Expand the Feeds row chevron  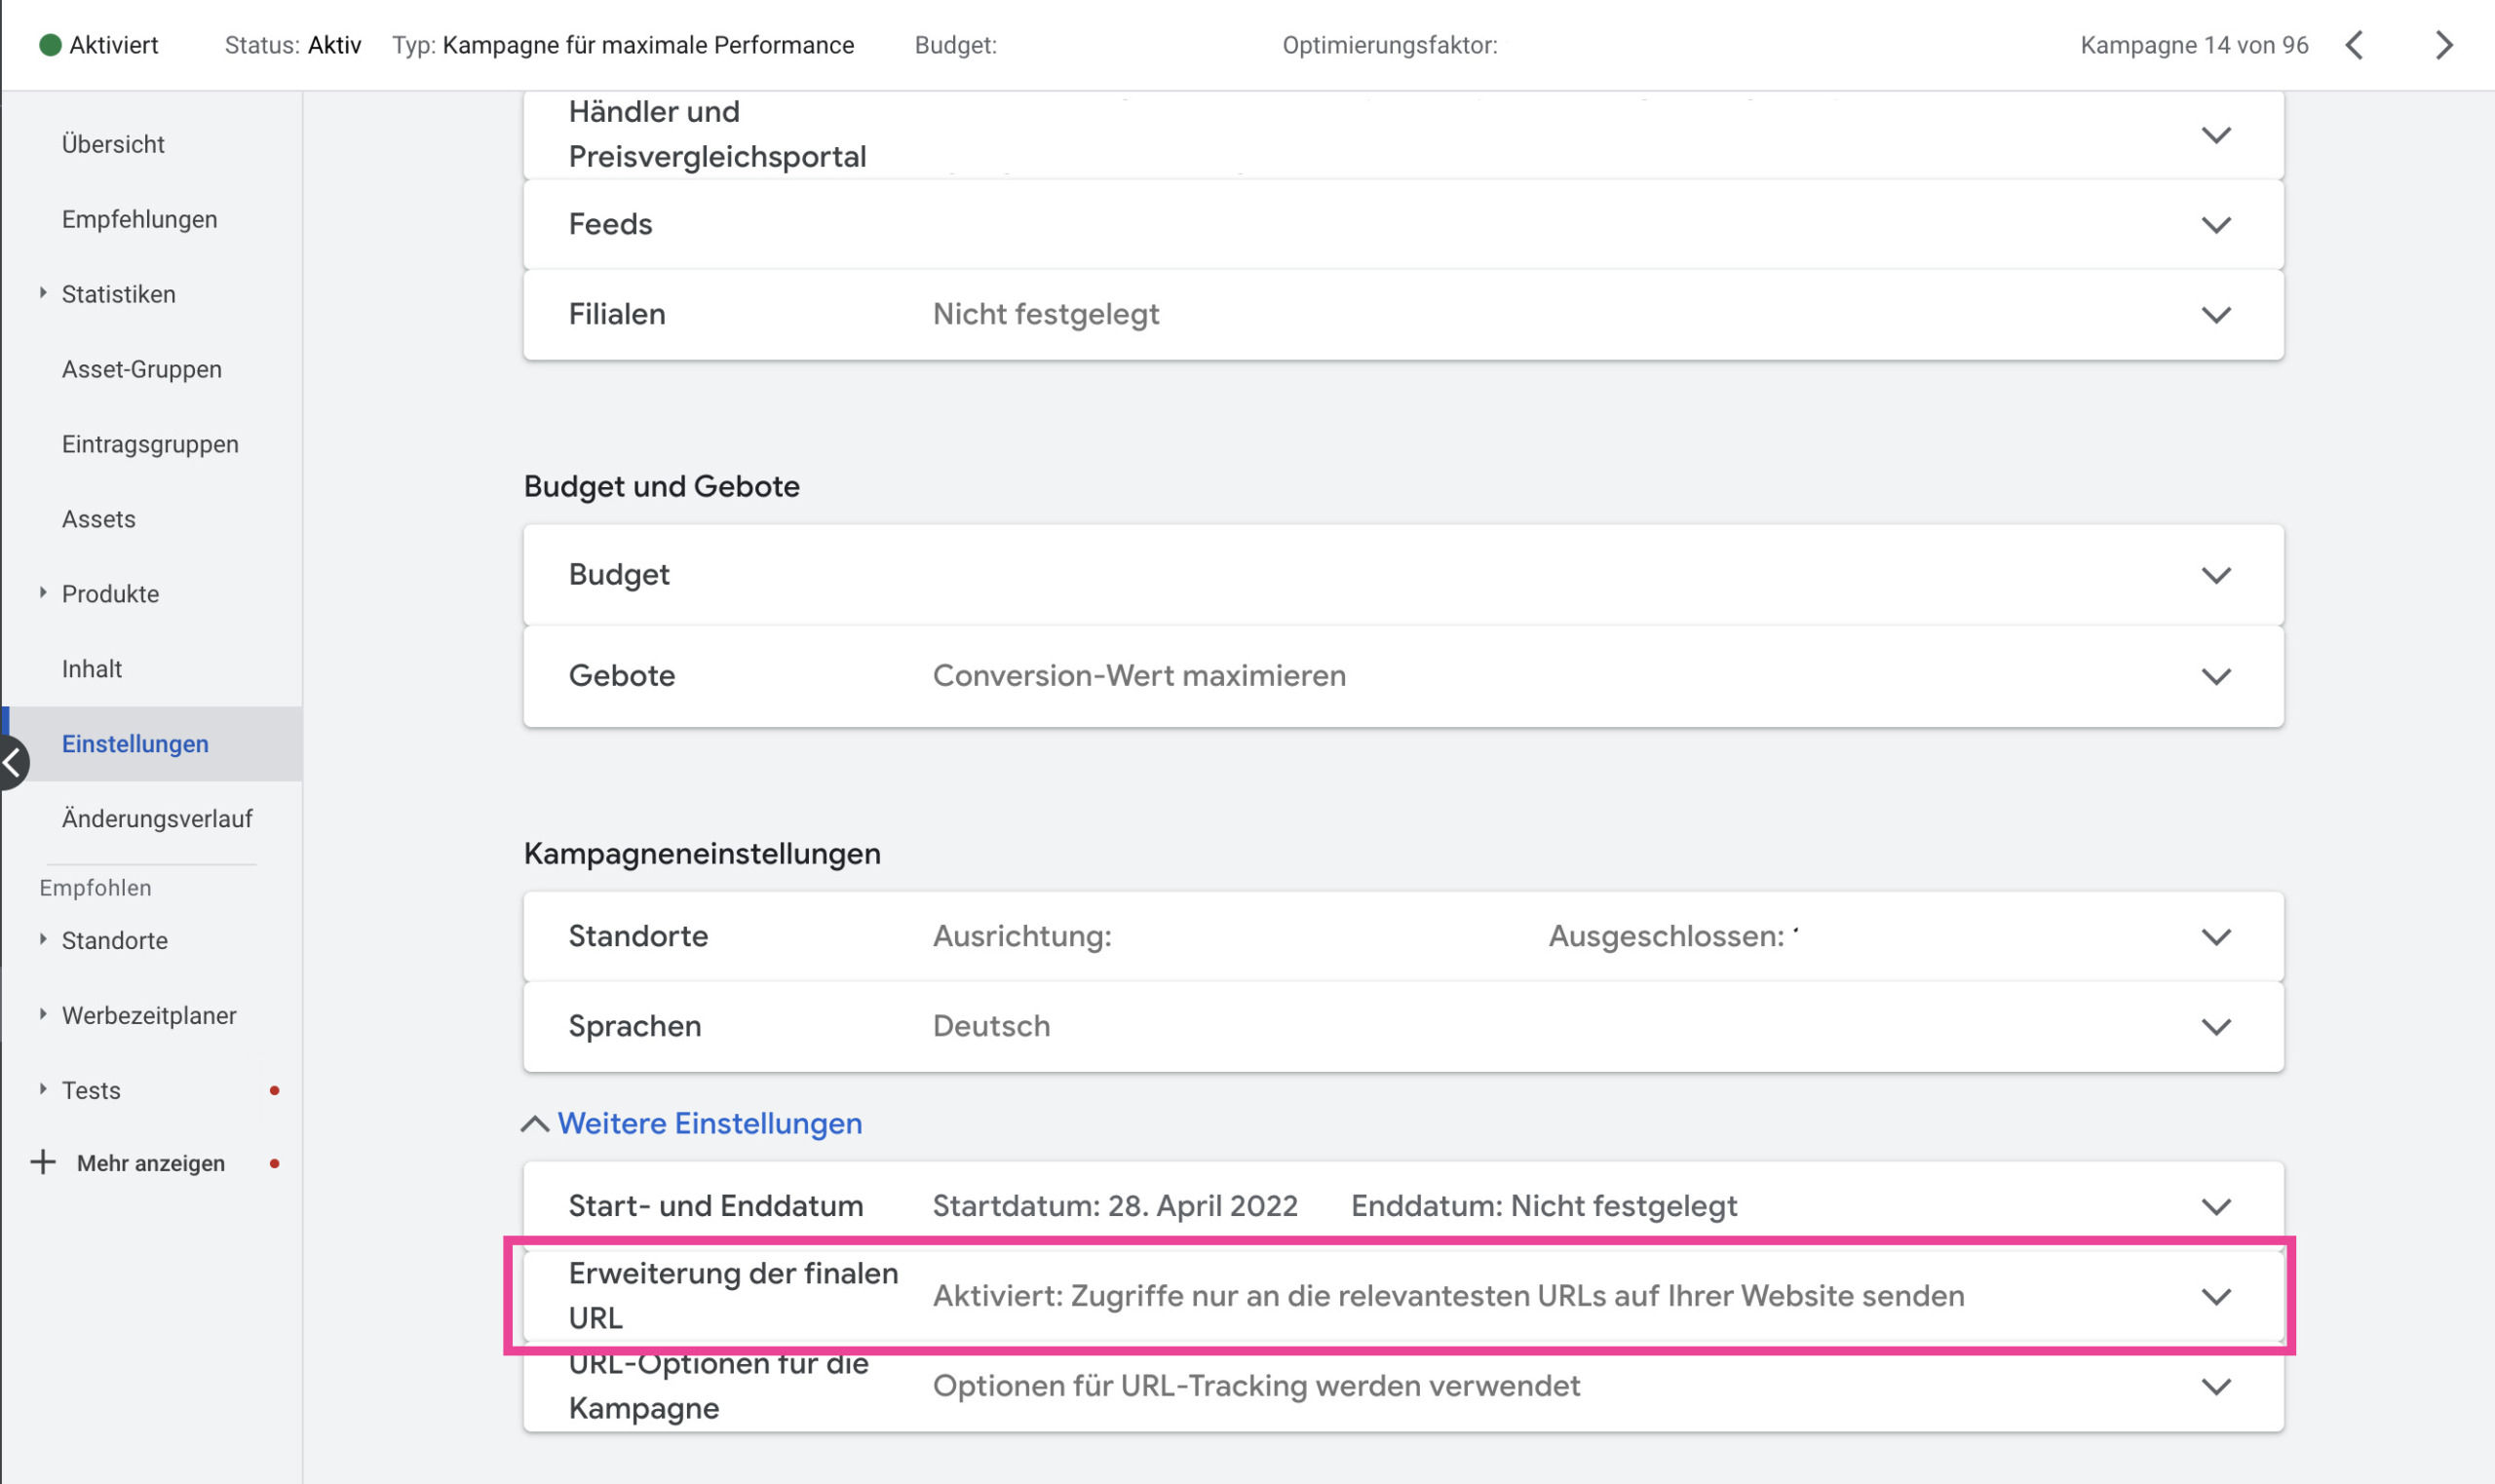2216,225
